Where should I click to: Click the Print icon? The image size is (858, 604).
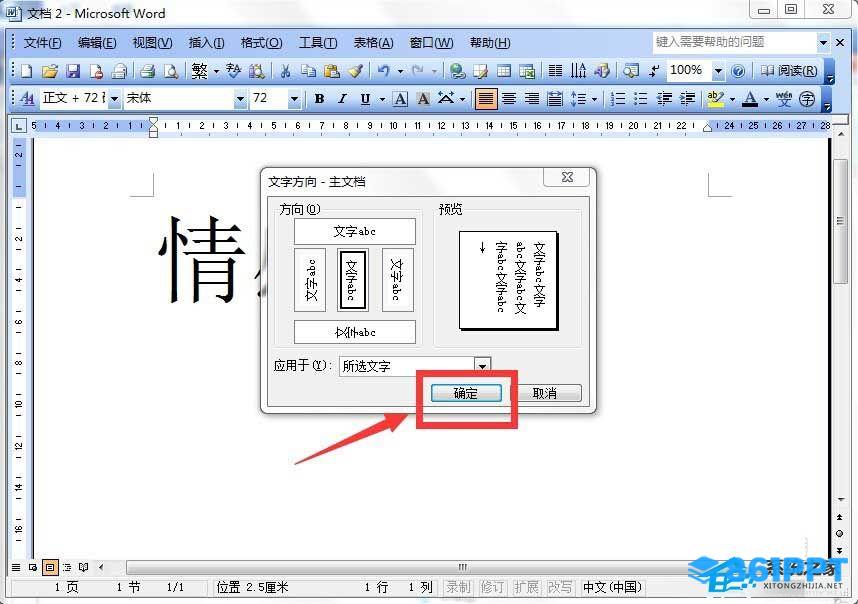[147, 71]
